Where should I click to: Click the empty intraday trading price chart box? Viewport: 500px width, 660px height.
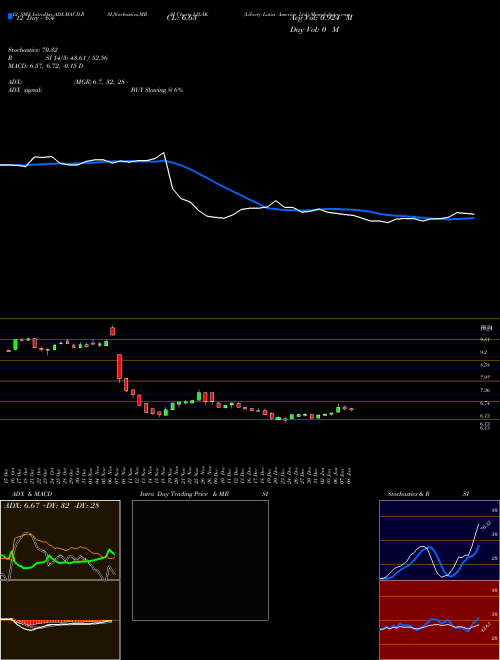tap(200, 560)
